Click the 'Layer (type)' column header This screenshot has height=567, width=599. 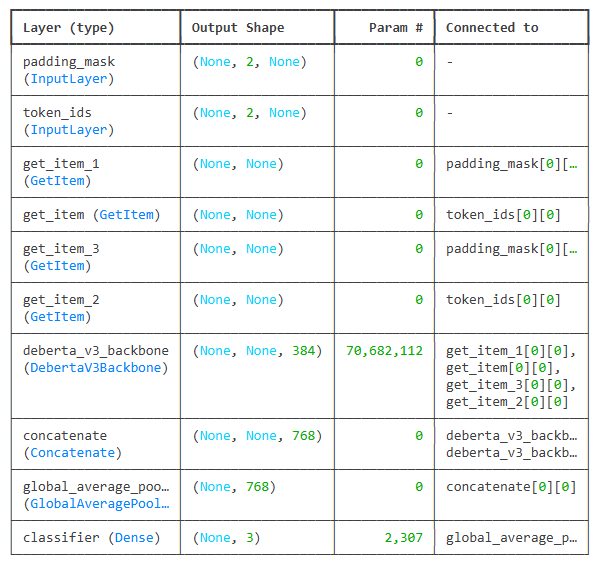pyautogui.click(x=69, y=28)
